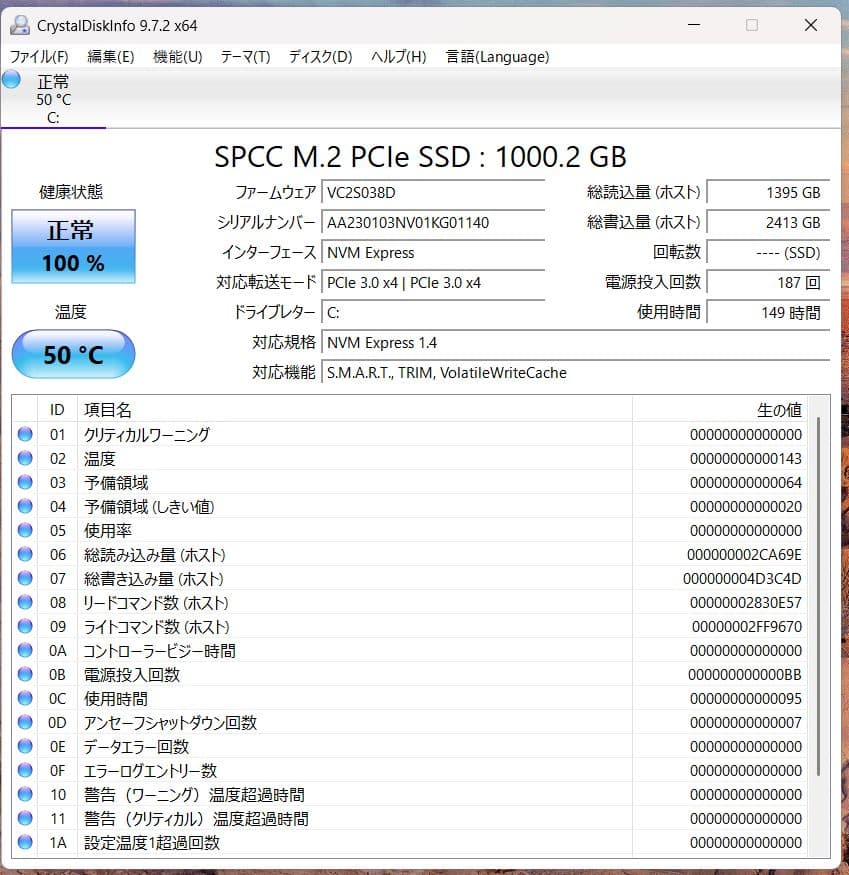Viewport: 849px width, 875px height.
Task: Open the ディスク(D) menu
Action: [x=318, y=57]
